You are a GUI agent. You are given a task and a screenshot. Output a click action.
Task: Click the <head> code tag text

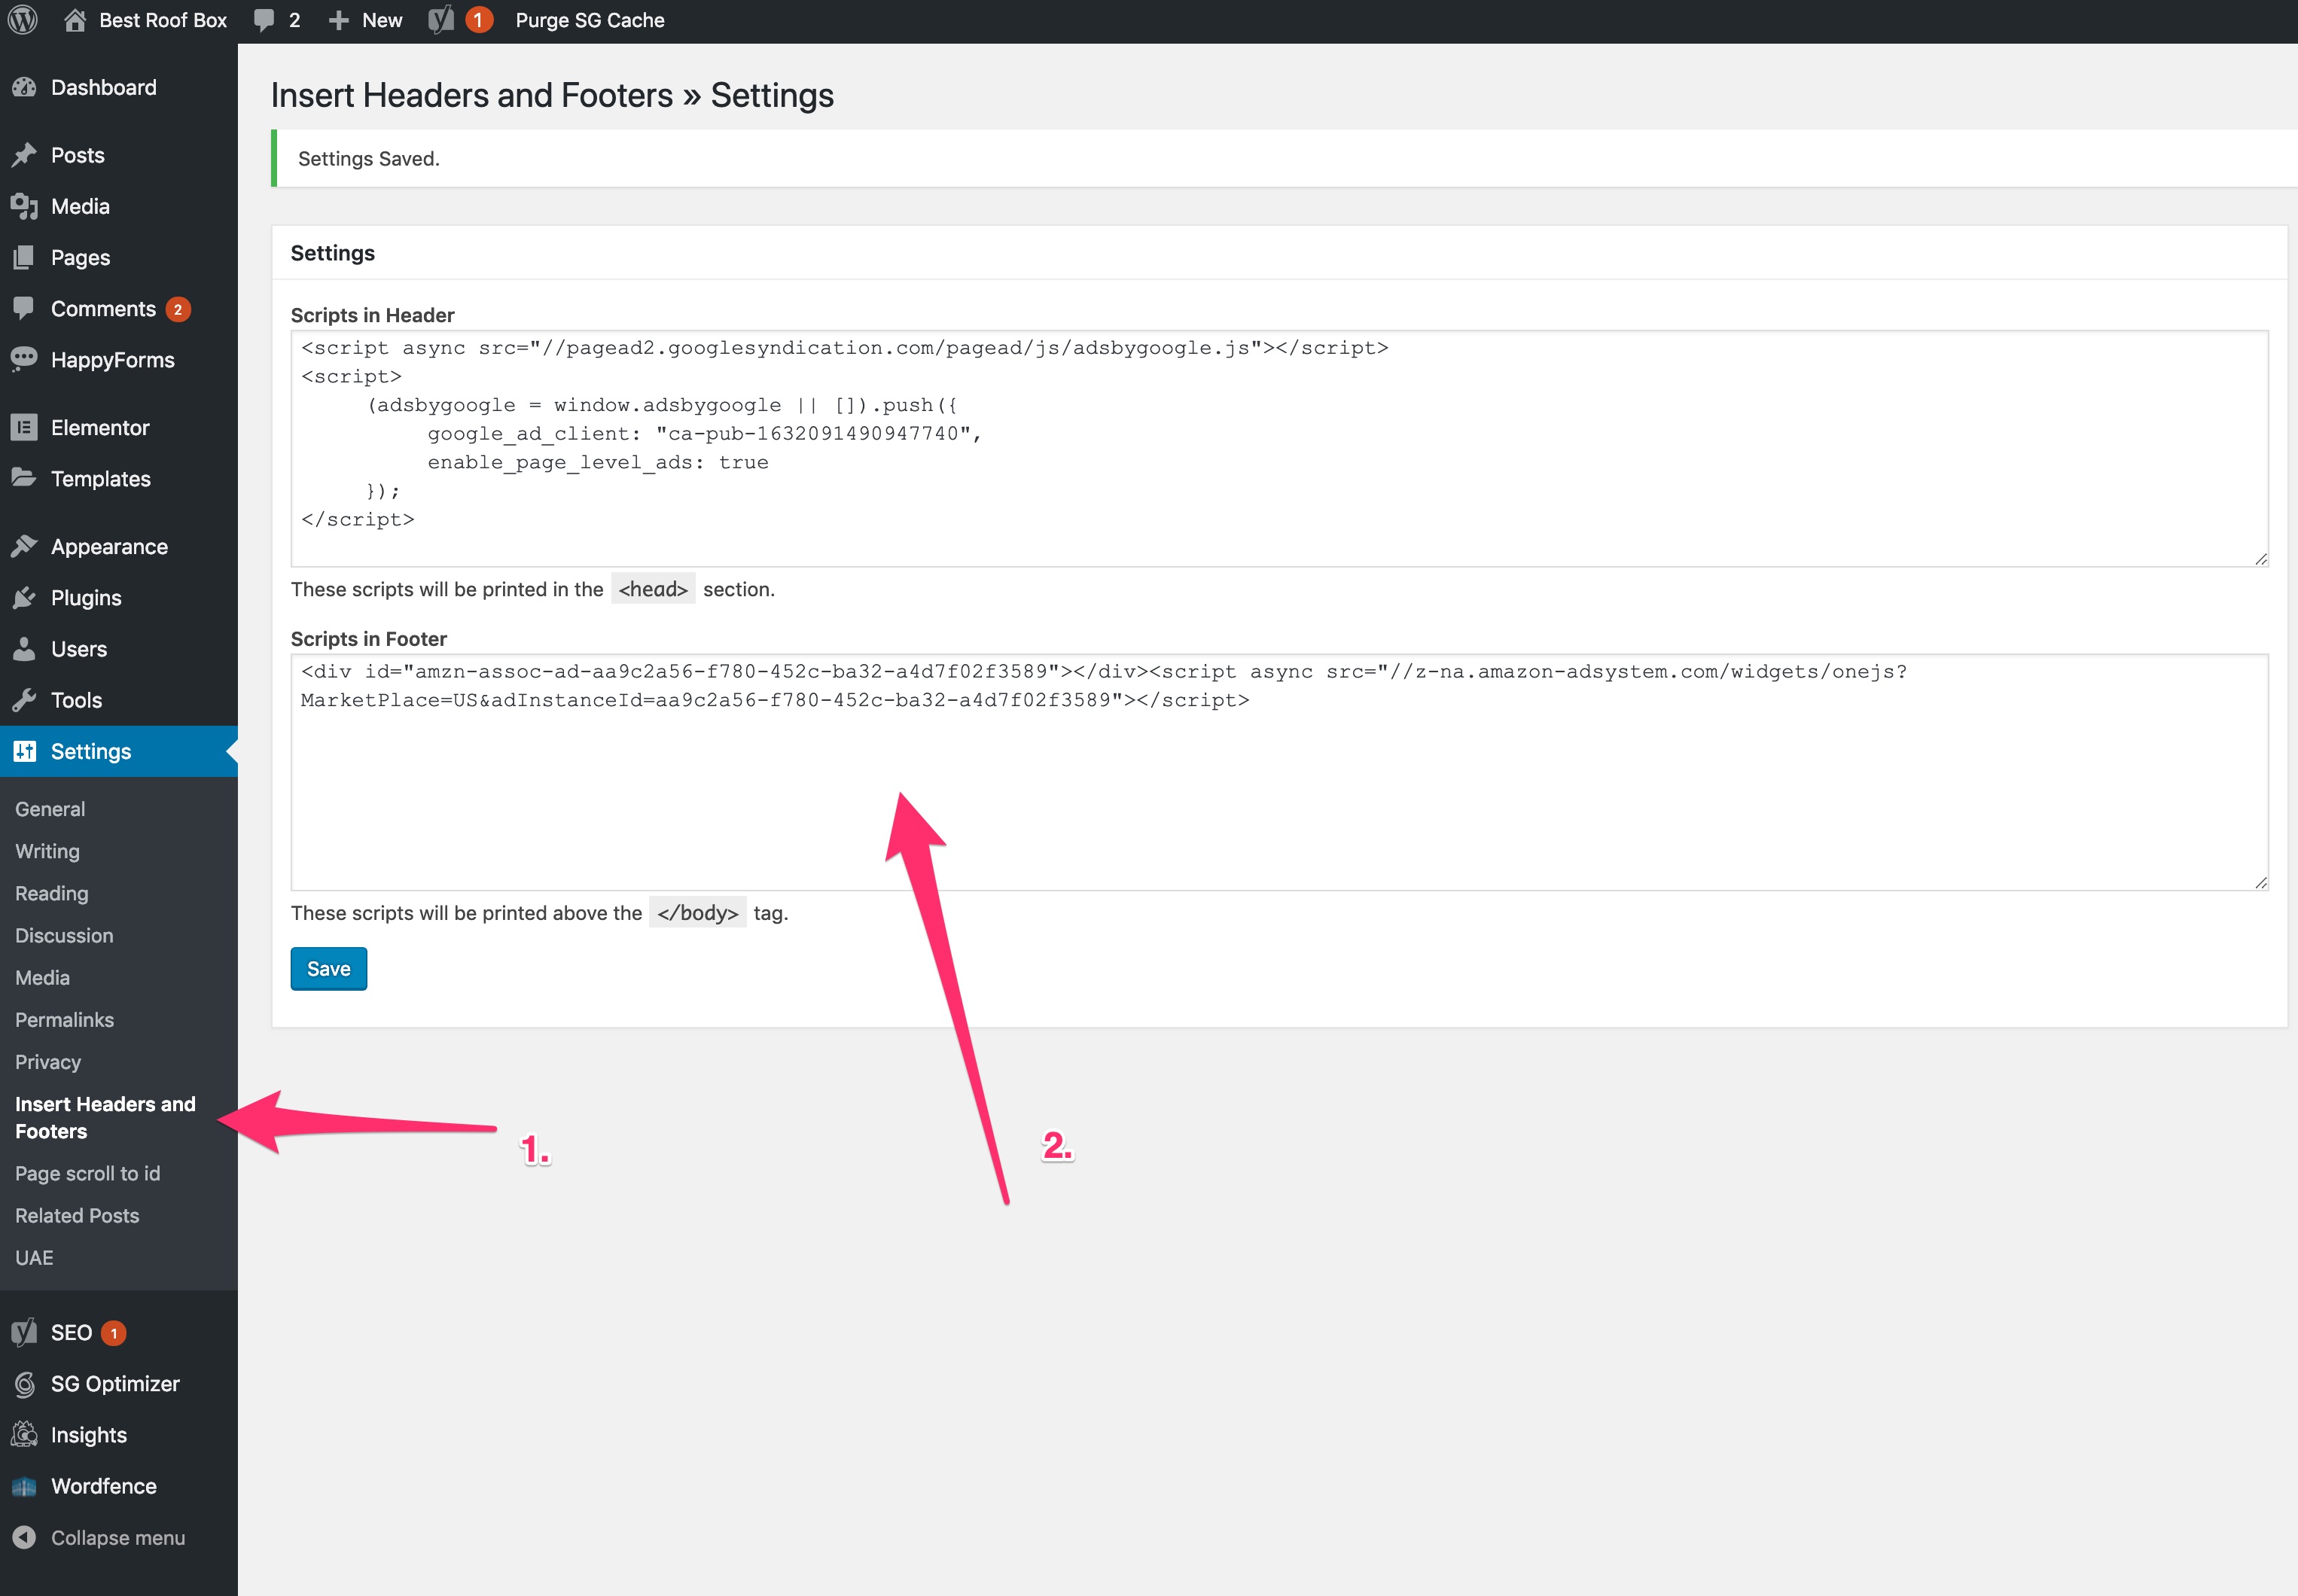pos(653,589)
